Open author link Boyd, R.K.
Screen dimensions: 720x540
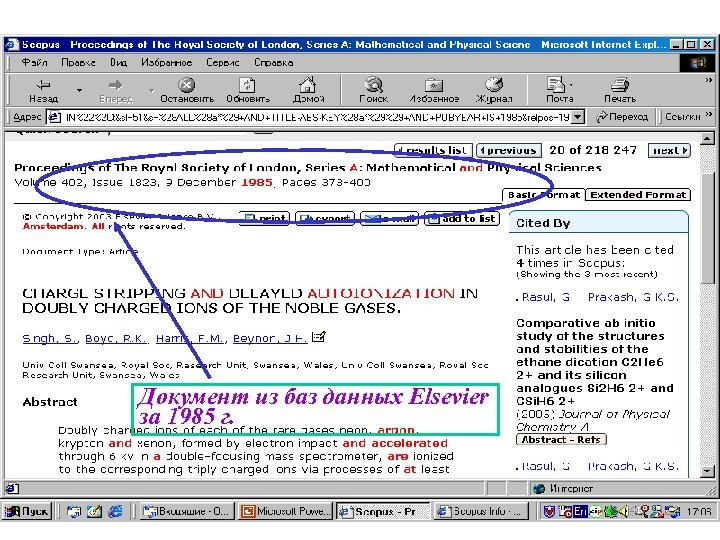(116, 338)
